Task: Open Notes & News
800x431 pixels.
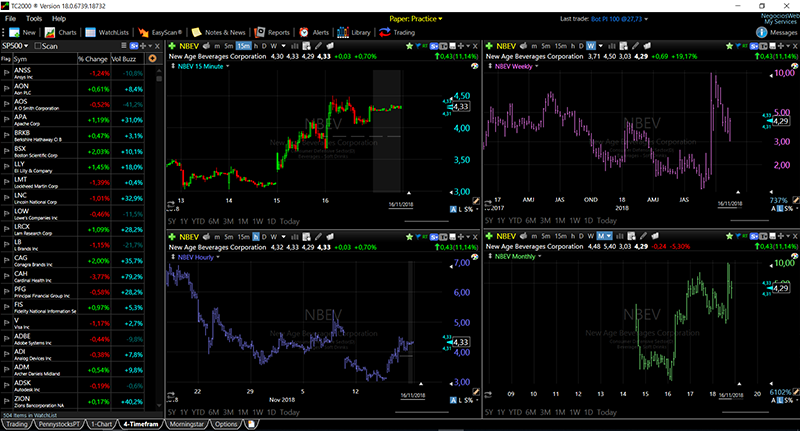Action: tap(218, 32)
